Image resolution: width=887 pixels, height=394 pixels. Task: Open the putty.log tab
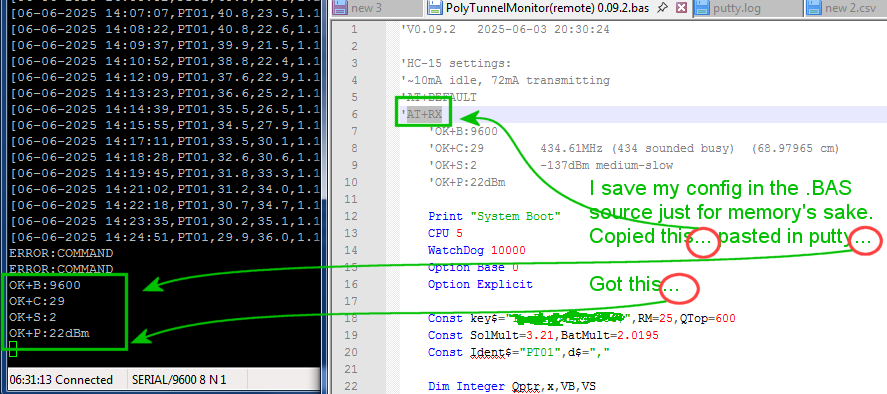735,7
